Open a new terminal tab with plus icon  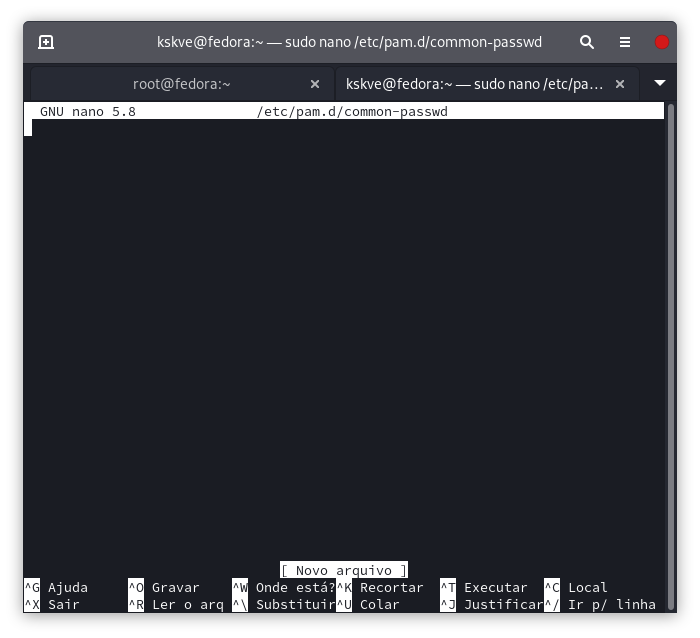(x=46, y=42)
